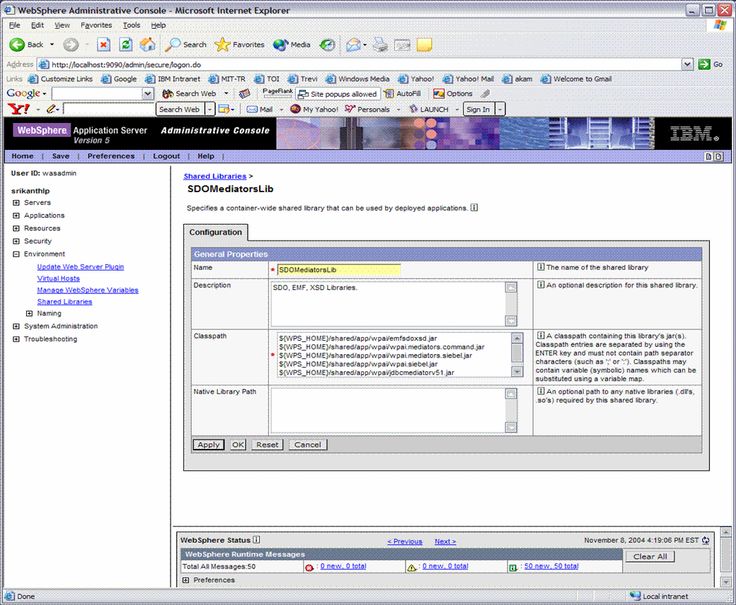
Task: Click the OK button
Action: tap(238, 444)
